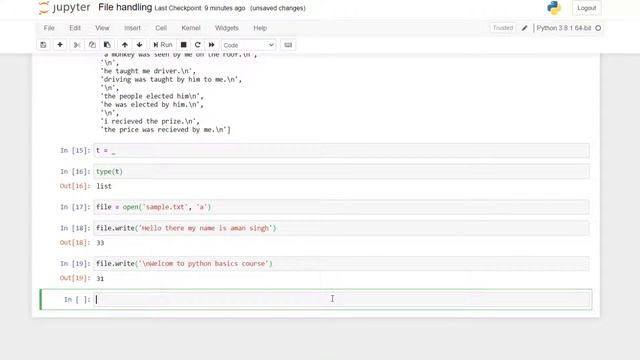Insert cell below with the plus icon

point(60,45)
